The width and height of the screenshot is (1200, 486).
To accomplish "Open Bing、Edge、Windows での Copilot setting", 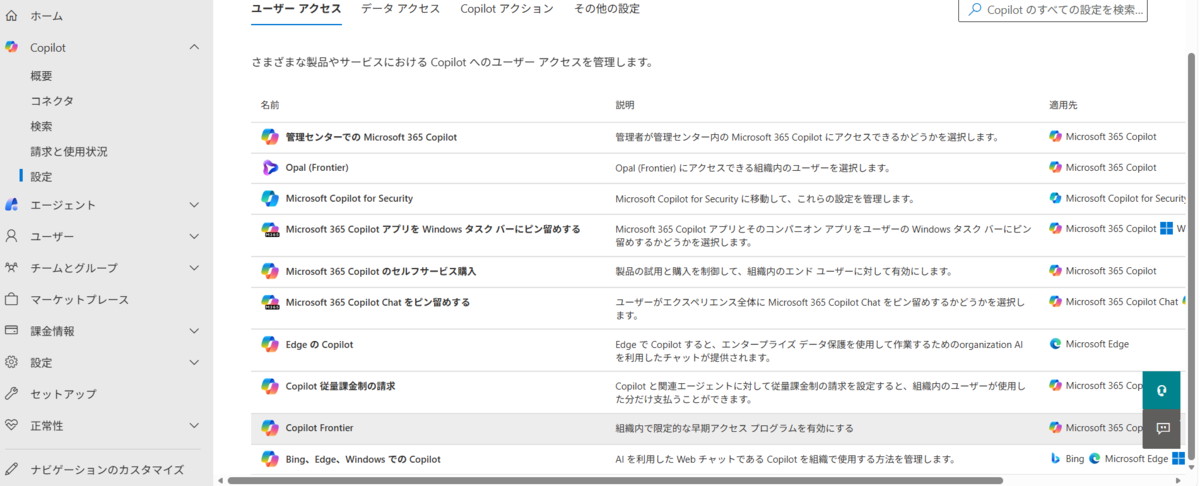I will [363, 459].
